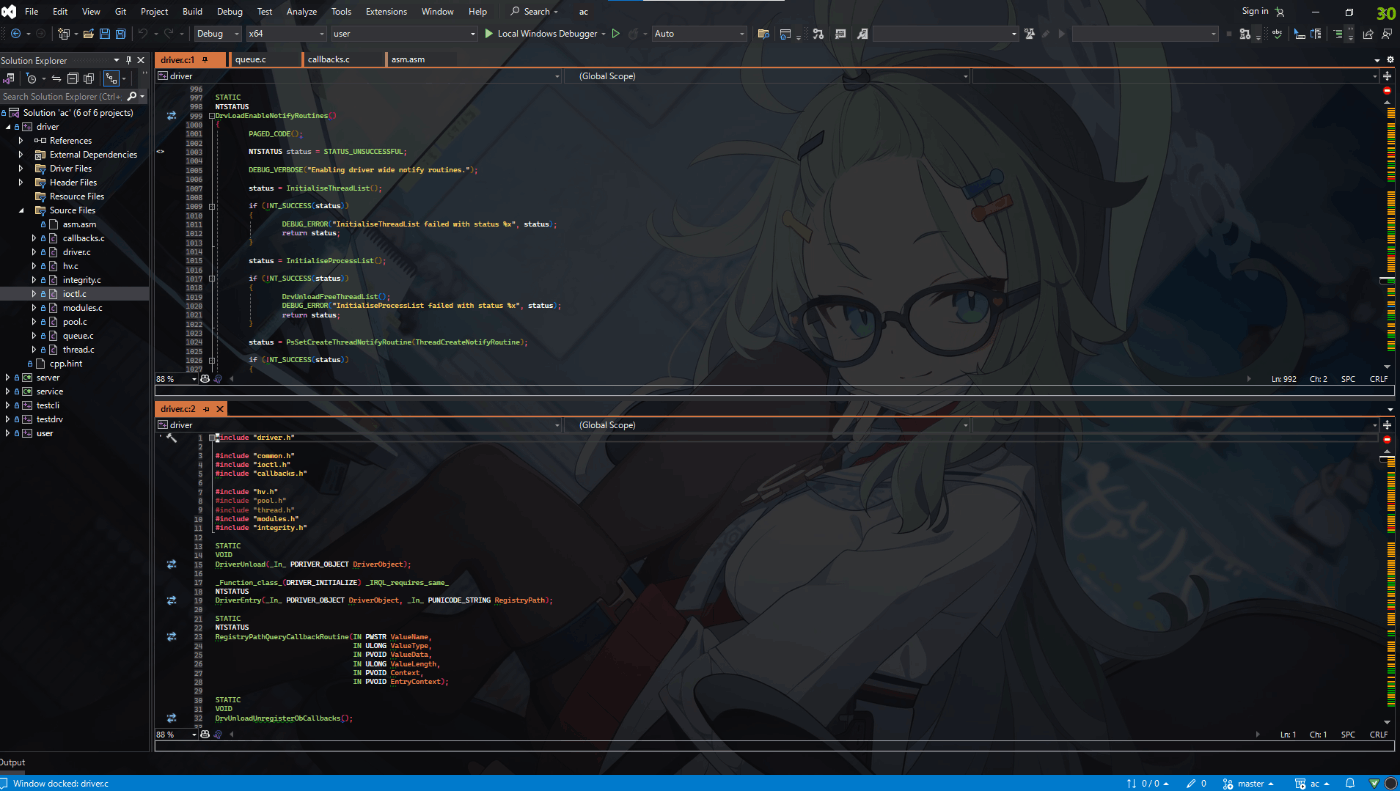The height and width of the screenshot is (791, 1400).
Task: Click the Undo arrow icon
Action: [x=142, y=33]
